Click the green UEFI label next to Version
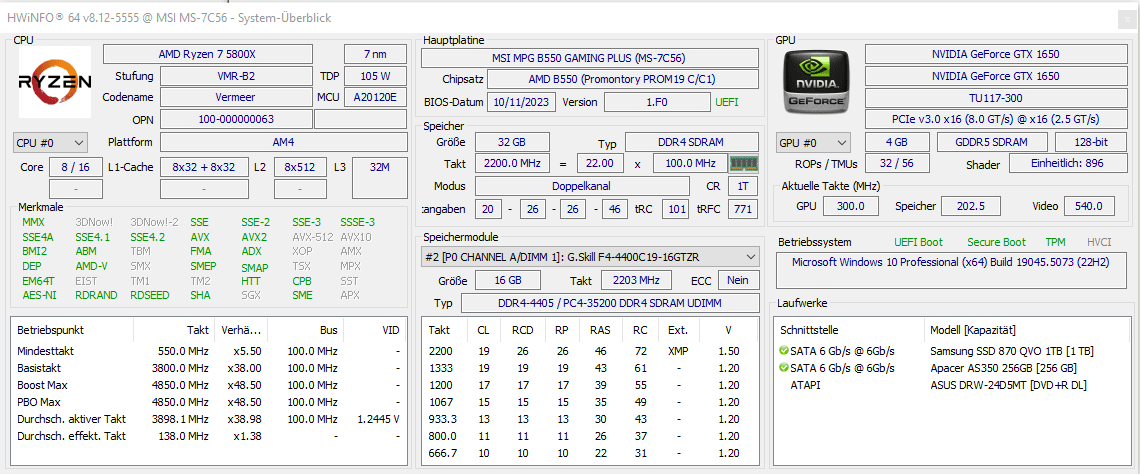The image size is (1140, 474). (x=726, y=102)
